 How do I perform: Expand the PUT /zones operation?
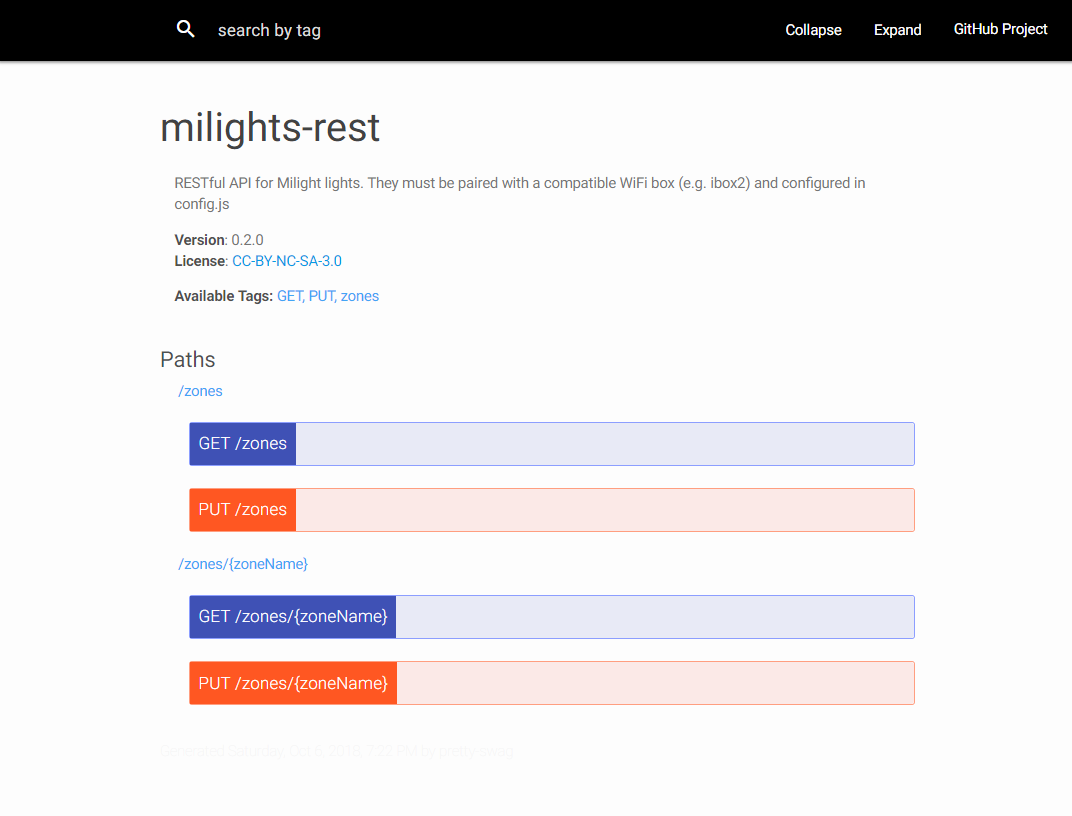point(552,510)
